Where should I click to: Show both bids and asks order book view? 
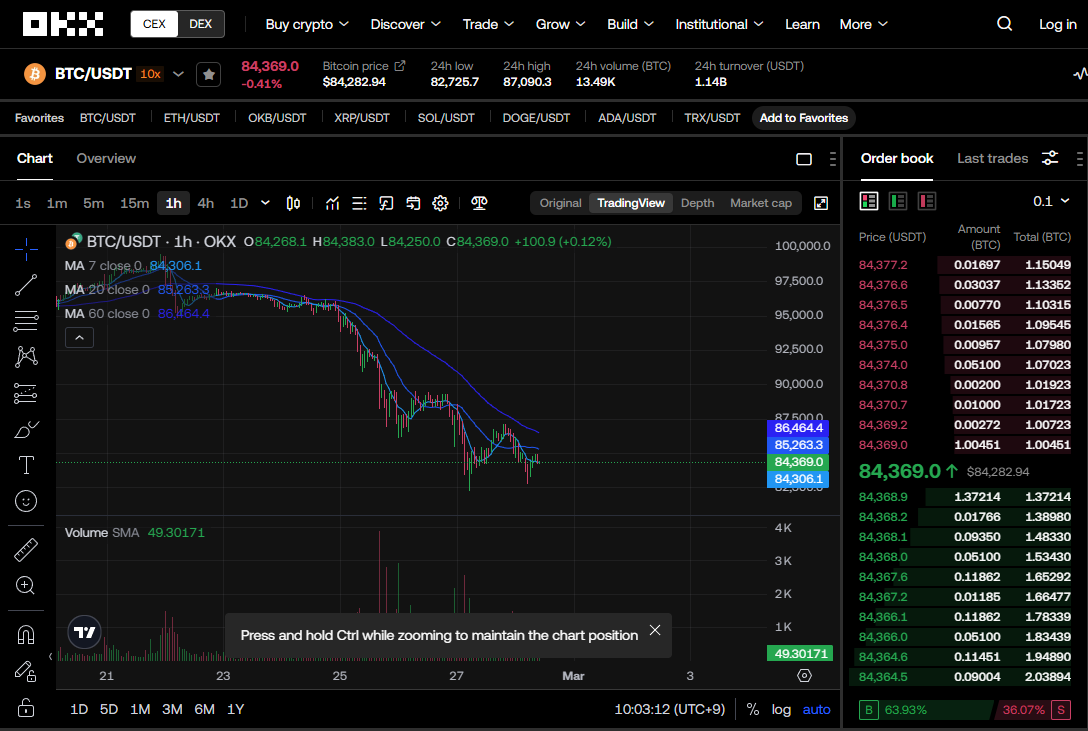pyautogui.click(x=869, y=201)
